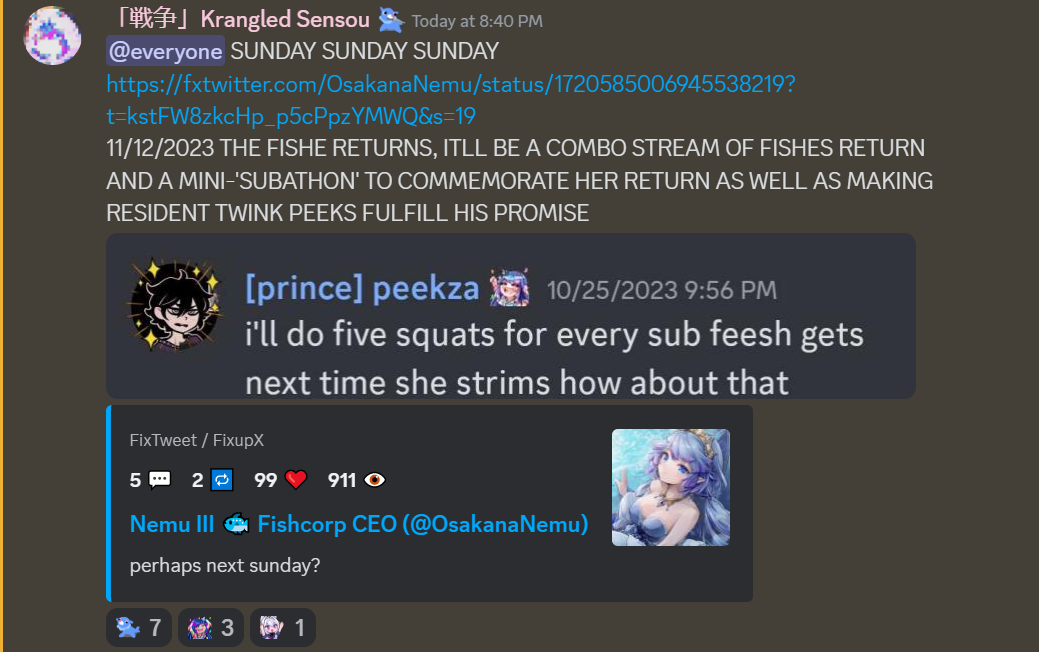
Task: Open Nemu III Fishcorp CEO embed title
Action: pos(358,524)
